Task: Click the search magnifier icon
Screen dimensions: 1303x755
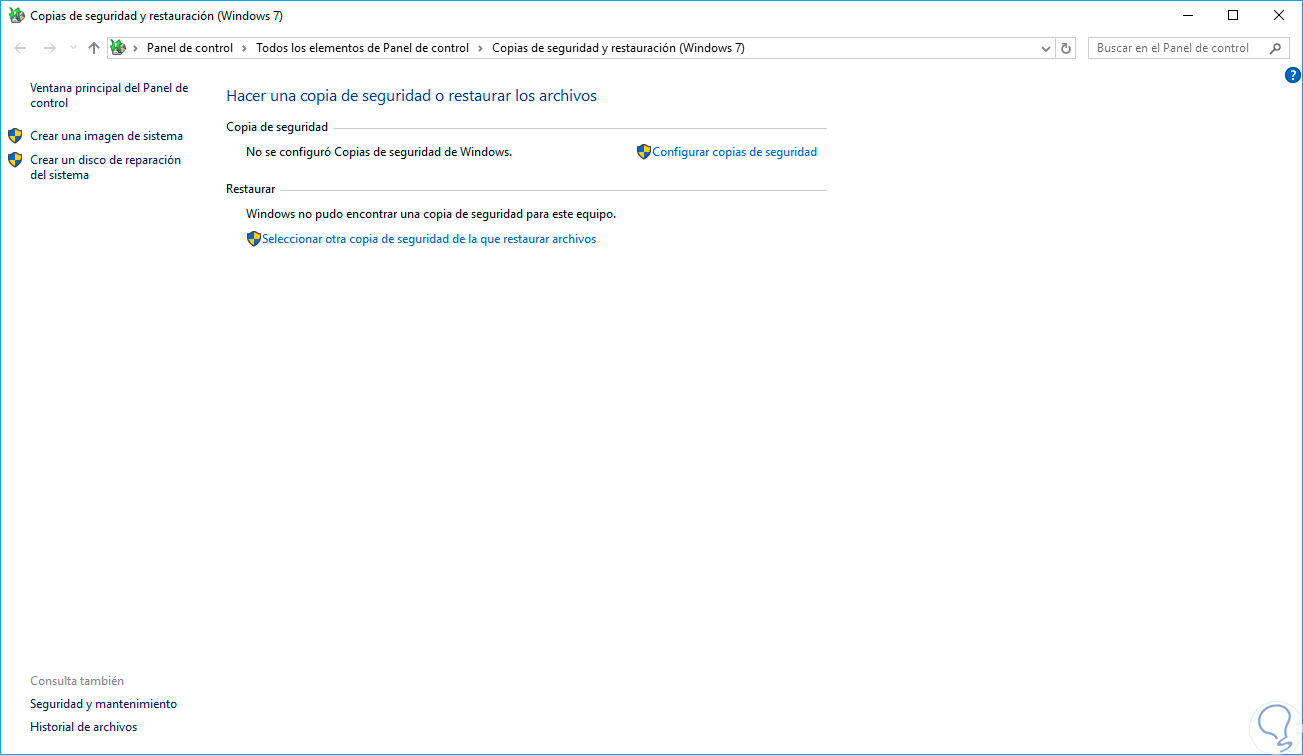Action: [x=1275, y=48]
